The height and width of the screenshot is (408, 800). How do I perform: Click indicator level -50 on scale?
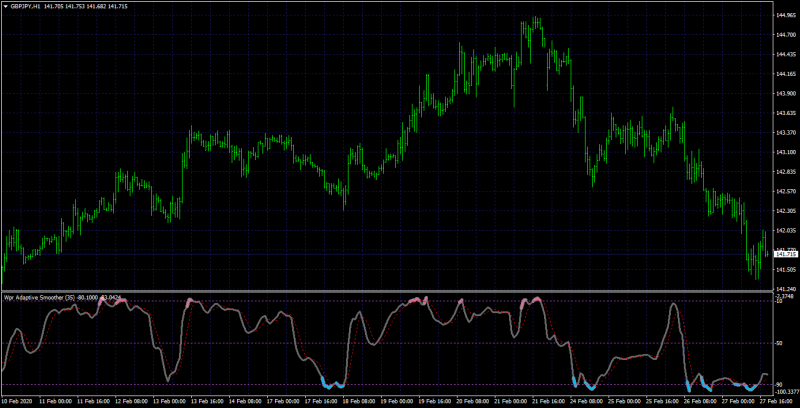tap(779, 343)
